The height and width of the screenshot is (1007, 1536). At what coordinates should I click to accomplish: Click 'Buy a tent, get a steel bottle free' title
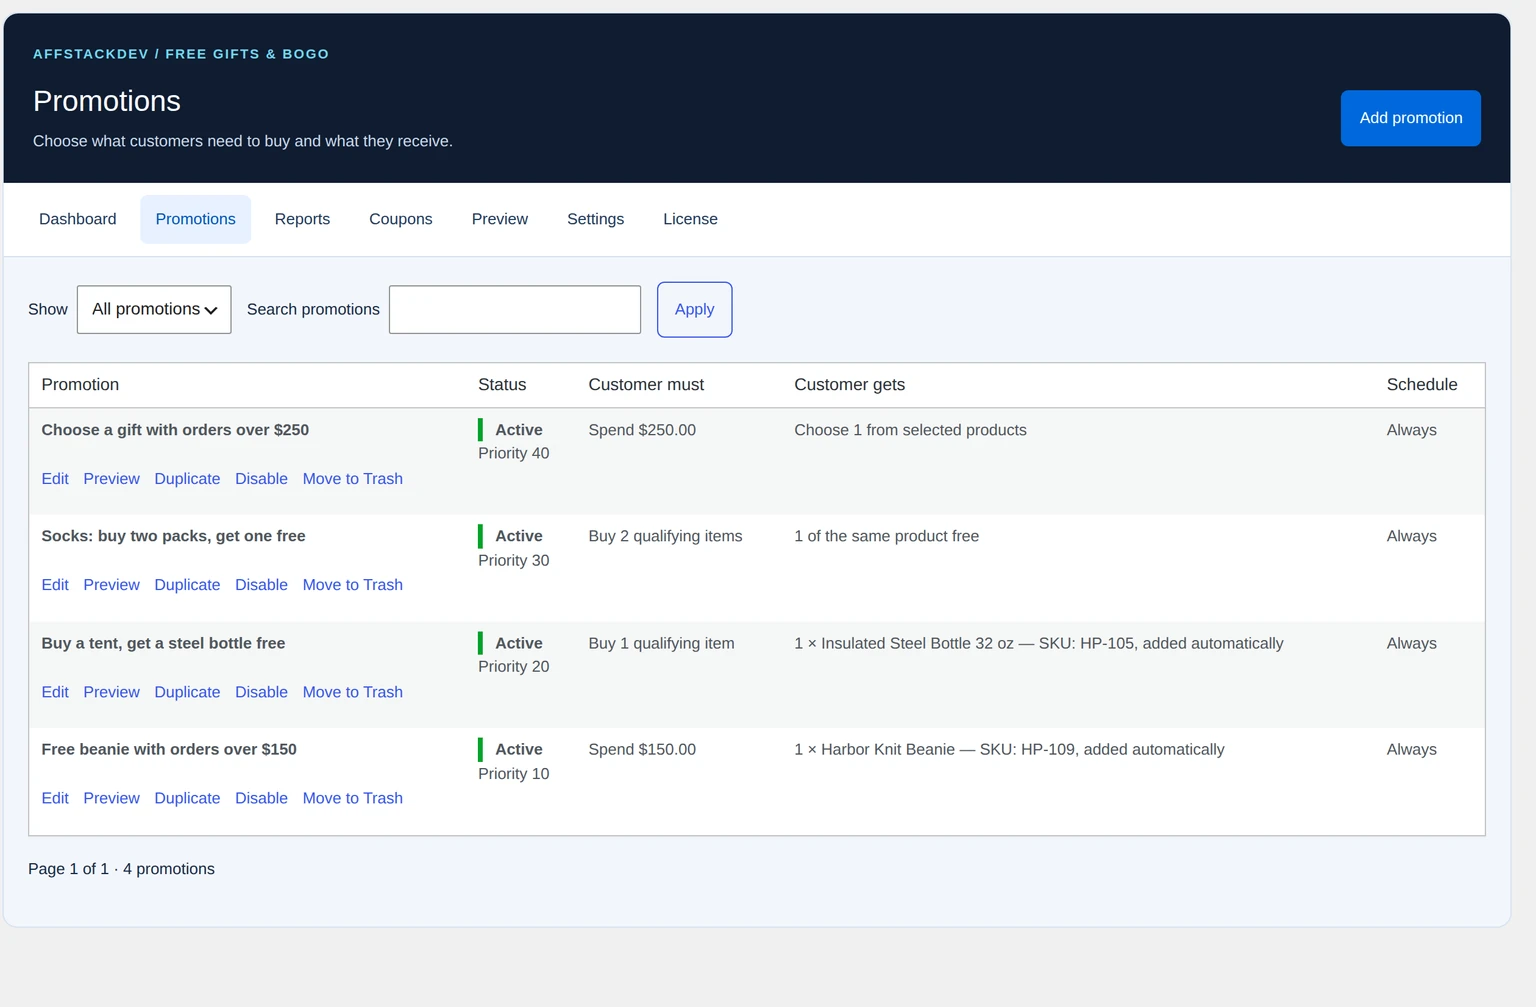[x=163, y=643]
